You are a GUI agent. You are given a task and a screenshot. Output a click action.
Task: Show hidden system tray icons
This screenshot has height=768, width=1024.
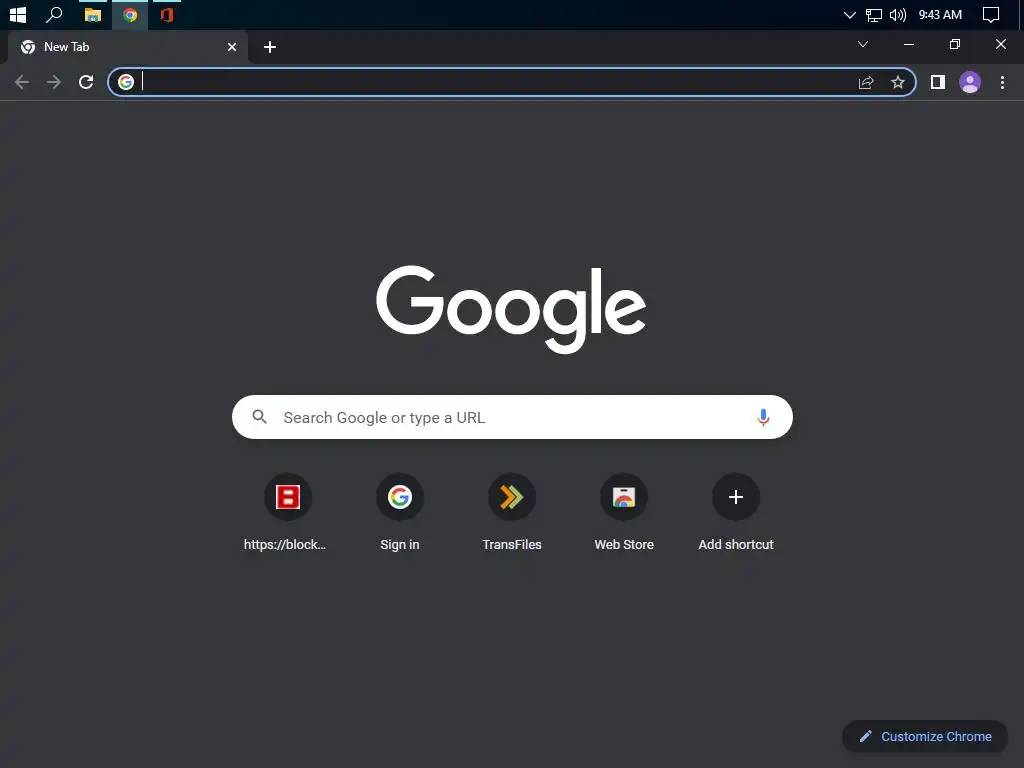coord(849,14)
